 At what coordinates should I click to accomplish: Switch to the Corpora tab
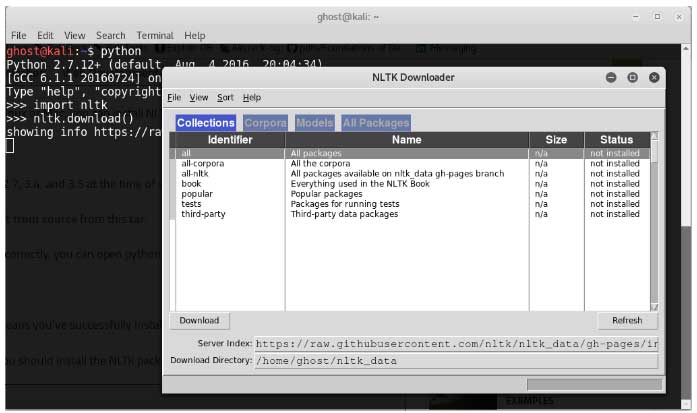(265, 123)
